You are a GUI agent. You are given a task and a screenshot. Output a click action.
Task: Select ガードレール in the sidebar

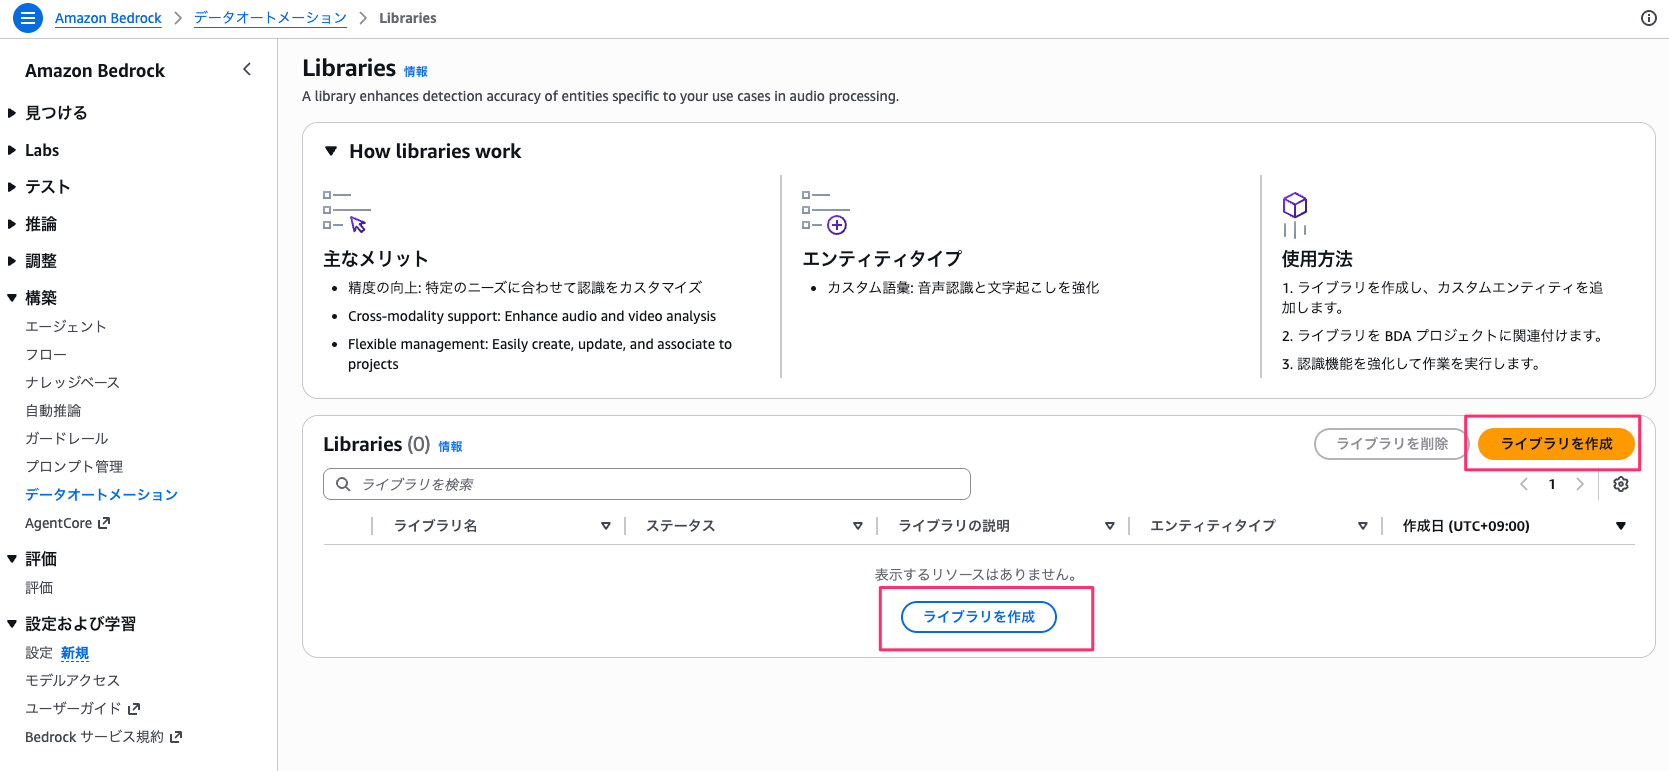tap(66, 438)
